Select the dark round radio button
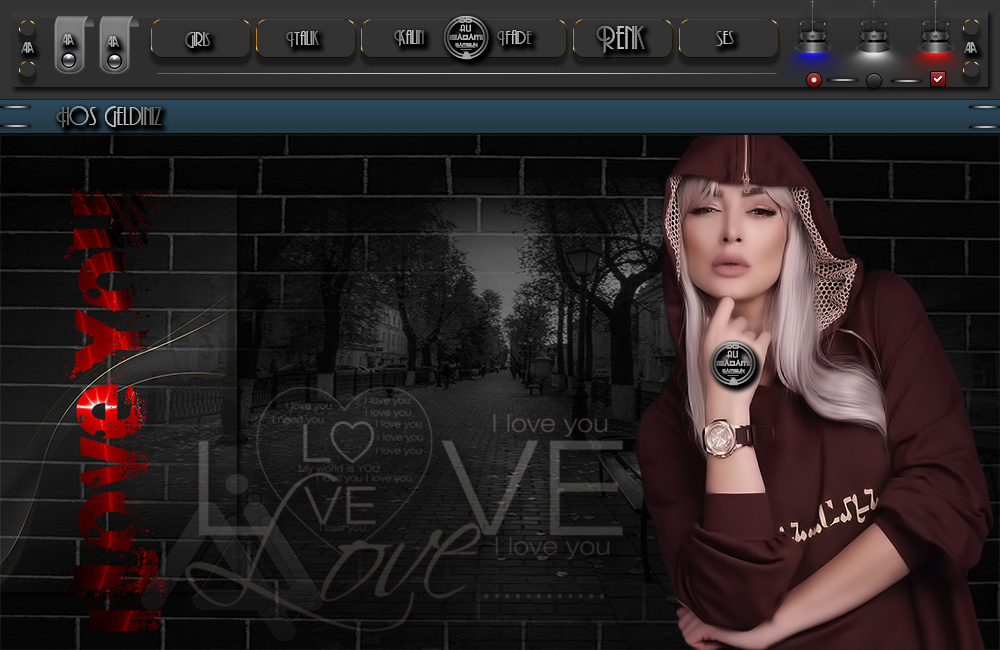Viewport: 1000px width, 650px height. 874,80
